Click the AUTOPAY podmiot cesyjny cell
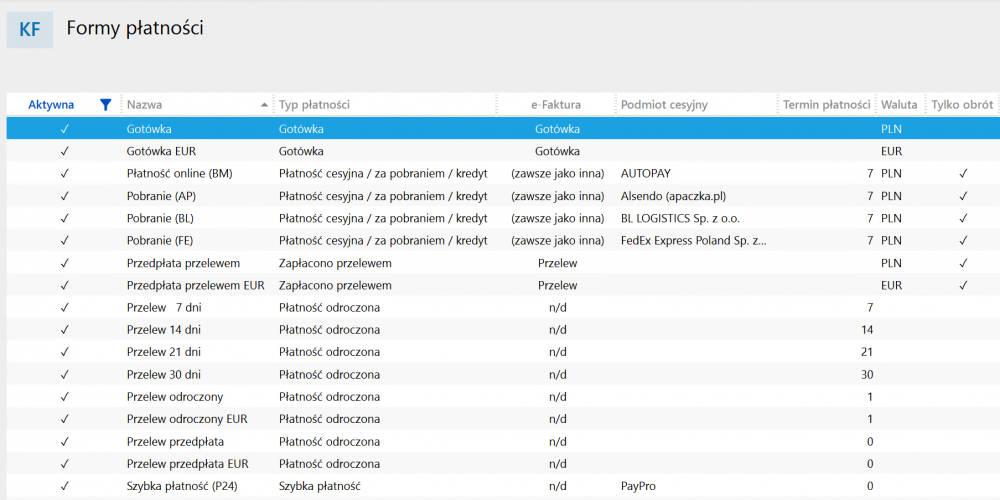This screenshot has width=1000, height=500. (645, 173)
